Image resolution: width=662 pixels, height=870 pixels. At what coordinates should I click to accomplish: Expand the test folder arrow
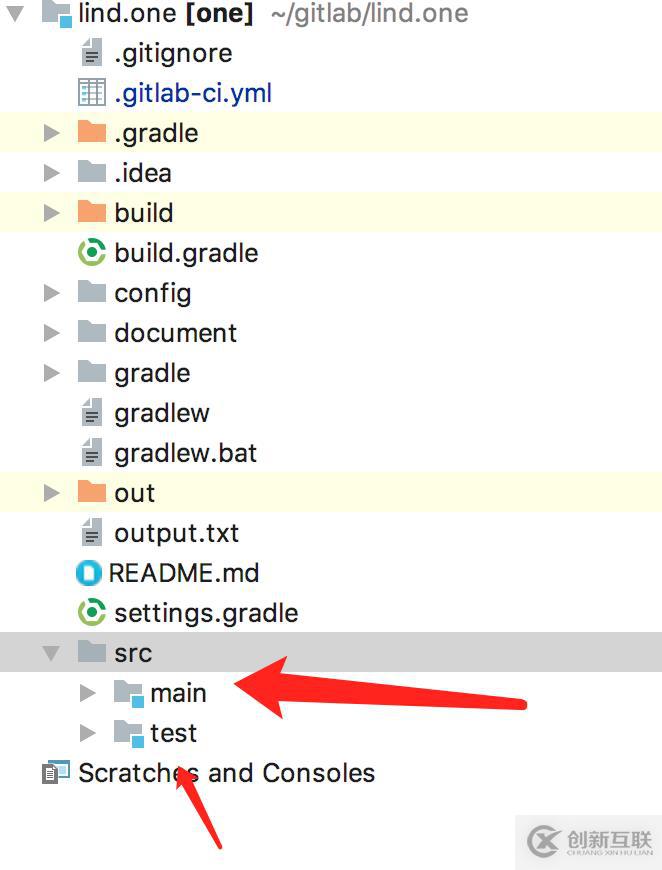[88, 733]
